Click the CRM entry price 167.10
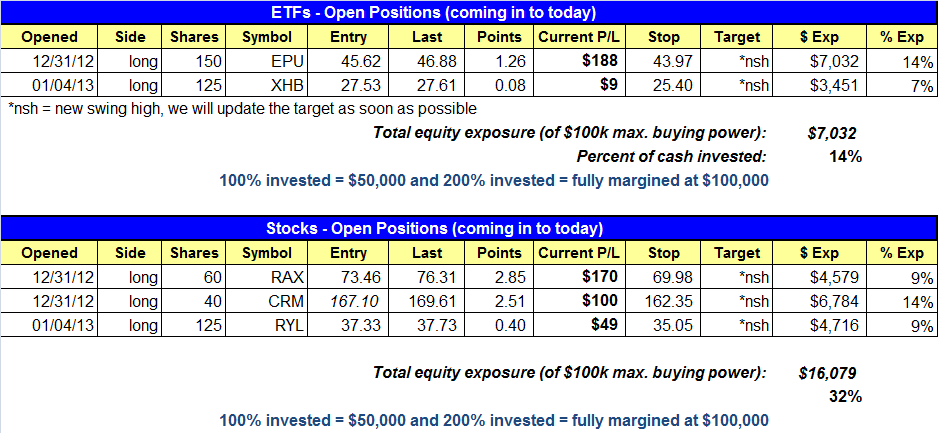Screen dimensions: 938x433 348,301
